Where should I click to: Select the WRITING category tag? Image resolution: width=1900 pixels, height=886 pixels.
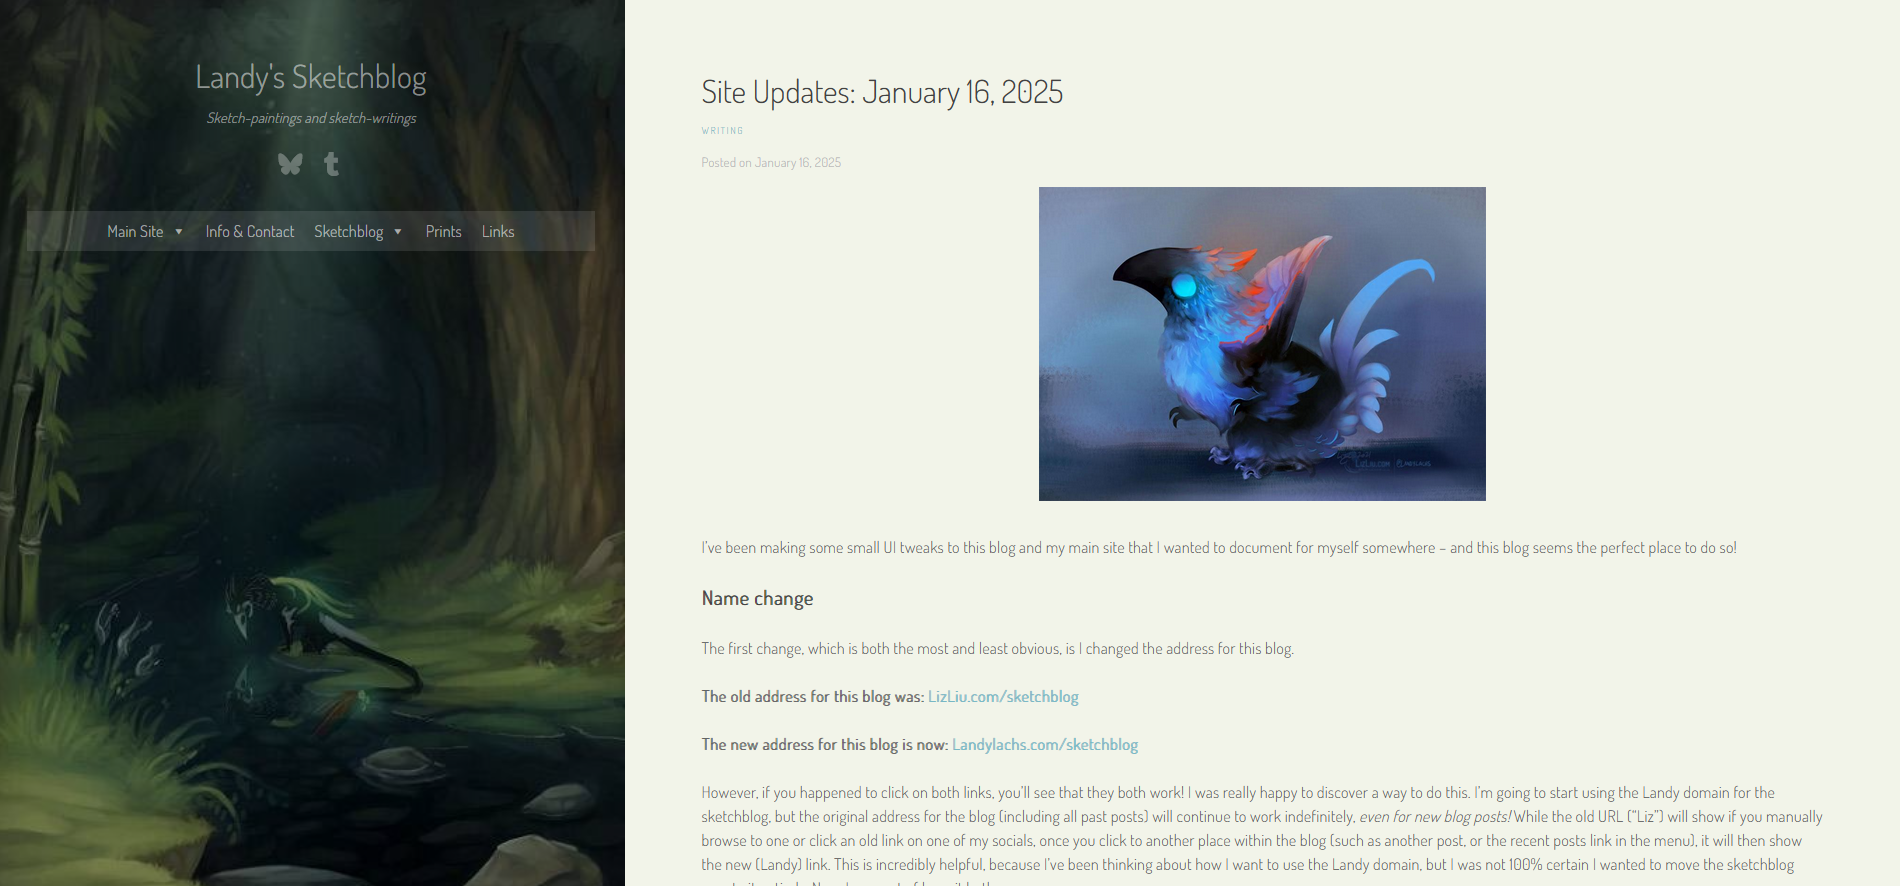point(722,131)
